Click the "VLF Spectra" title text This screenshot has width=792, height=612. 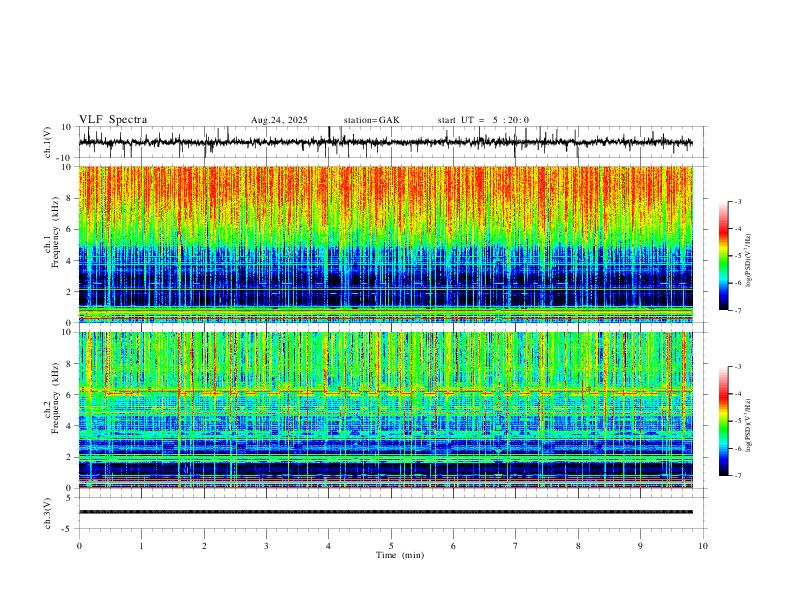113,120
